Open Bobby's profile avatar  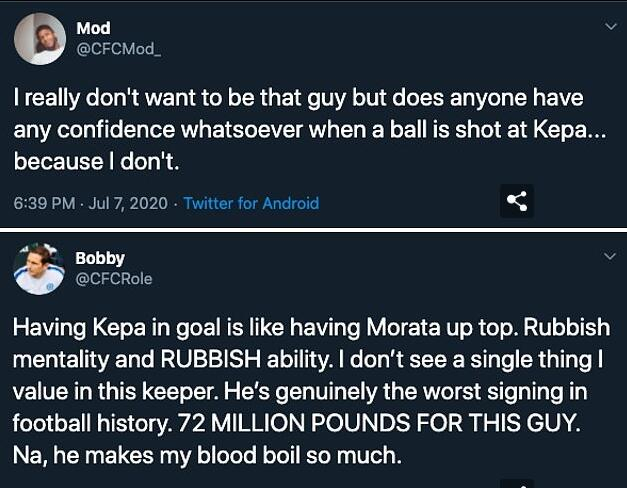coord(40,269)
